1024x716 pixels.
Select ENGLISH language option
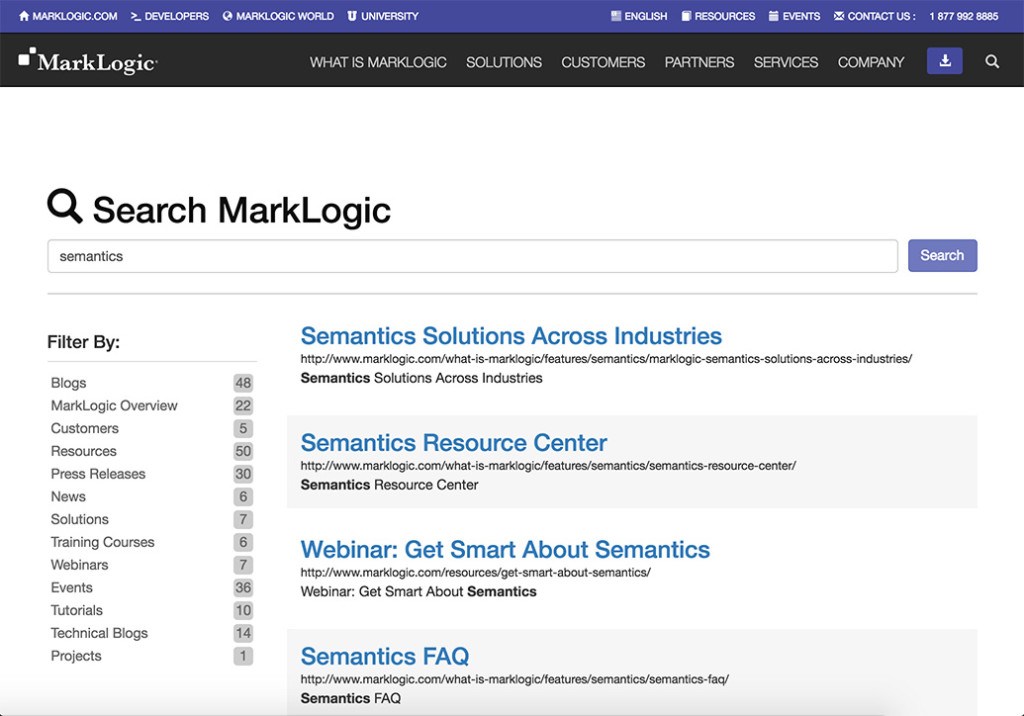point(639,16)
